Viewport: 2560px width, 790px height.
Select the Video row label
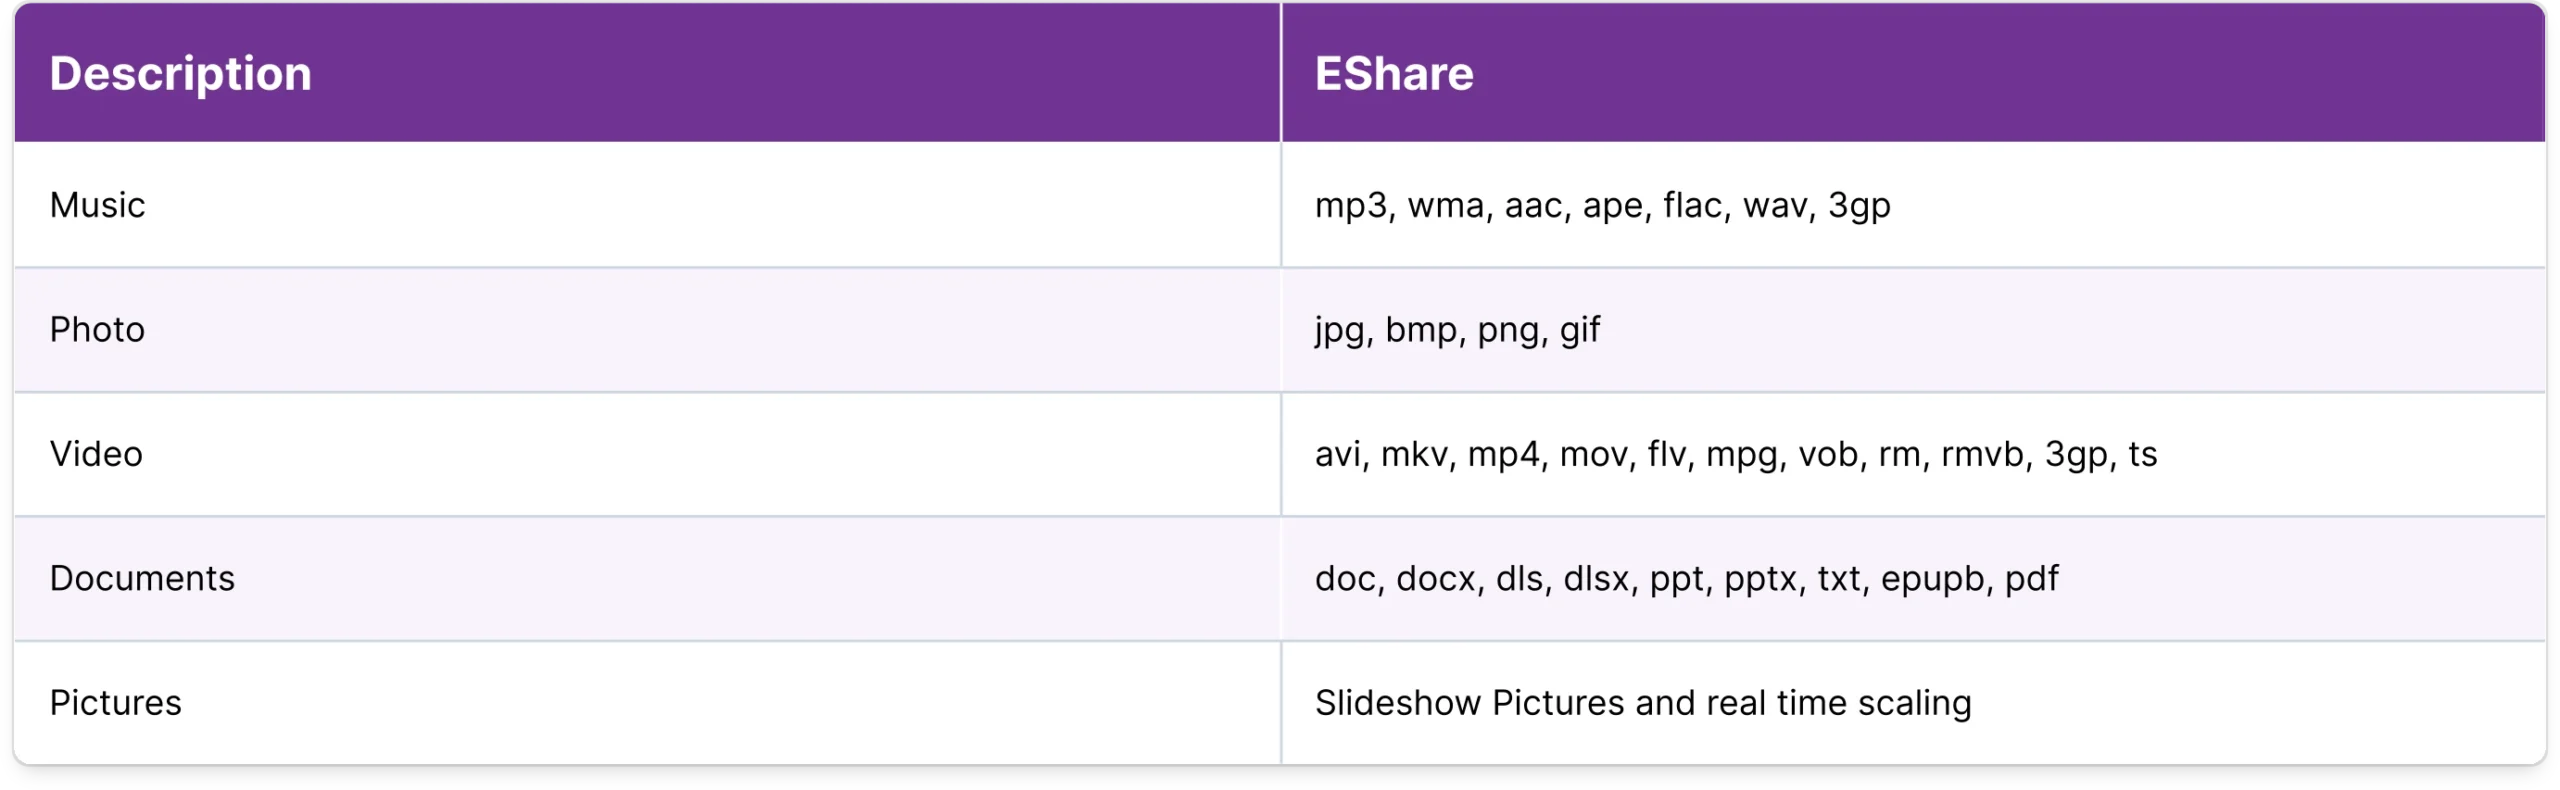(x=97, y=454)
